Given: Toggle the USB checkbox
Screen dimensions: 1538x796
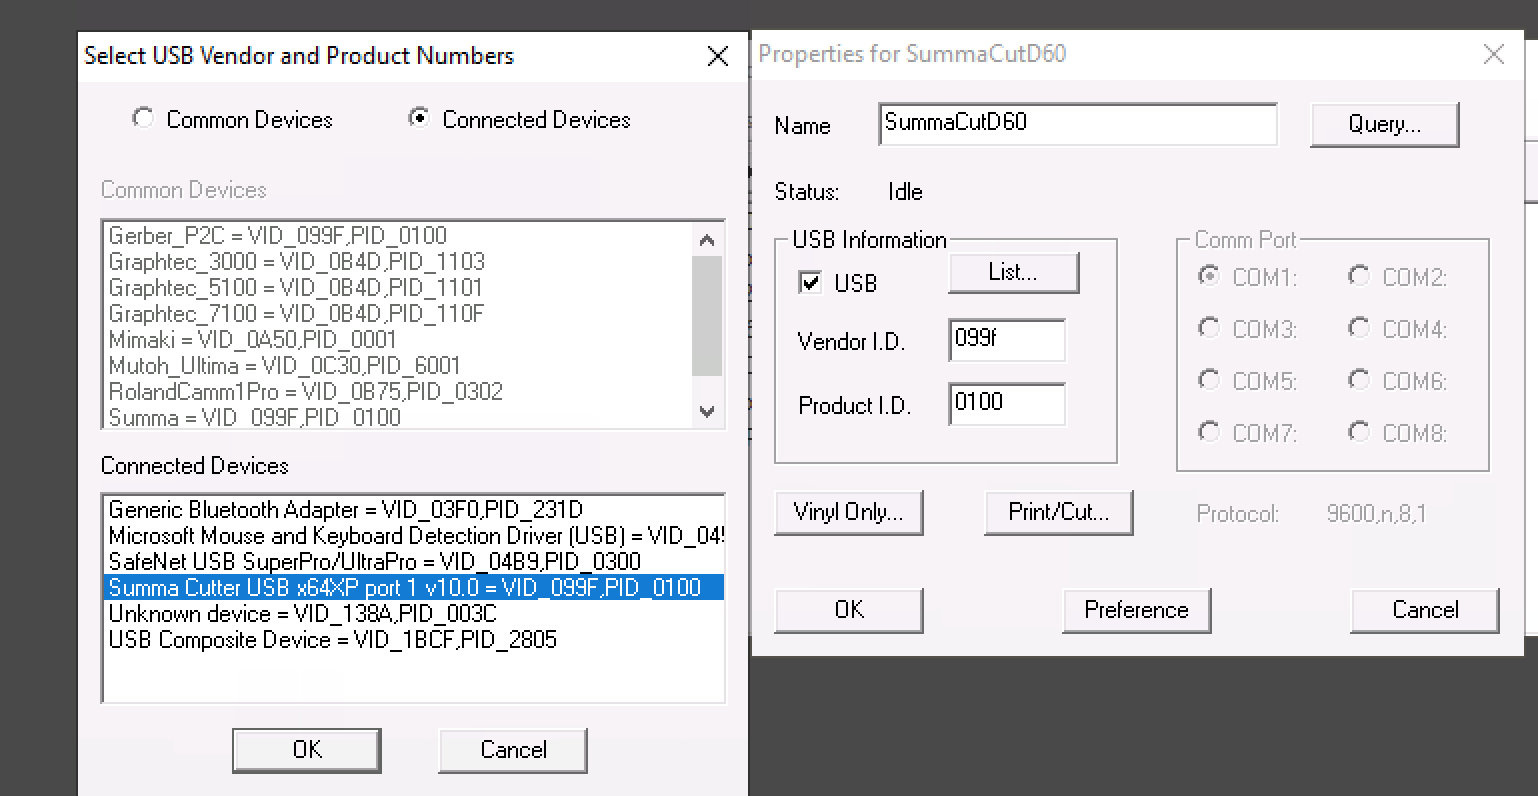Looking at the screenshot, I should point(811,283).
